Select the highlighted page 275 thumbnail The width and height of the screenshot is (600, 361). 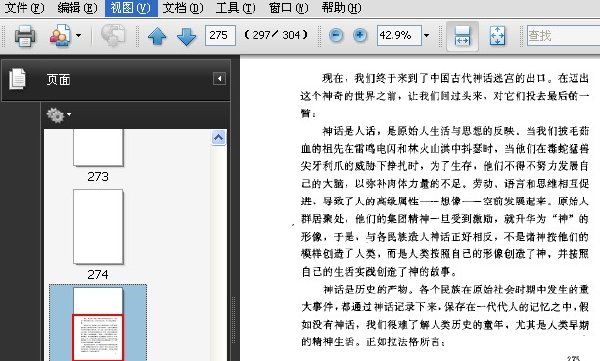tap(98, 324)
